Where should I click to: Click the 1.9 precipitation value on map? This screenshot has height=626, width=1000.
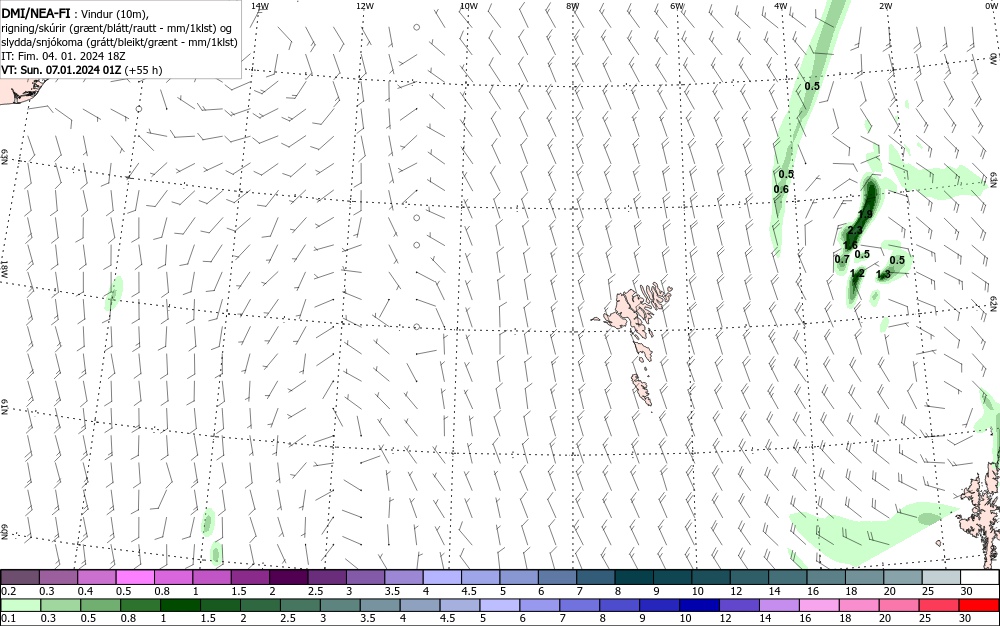[865, 214]
